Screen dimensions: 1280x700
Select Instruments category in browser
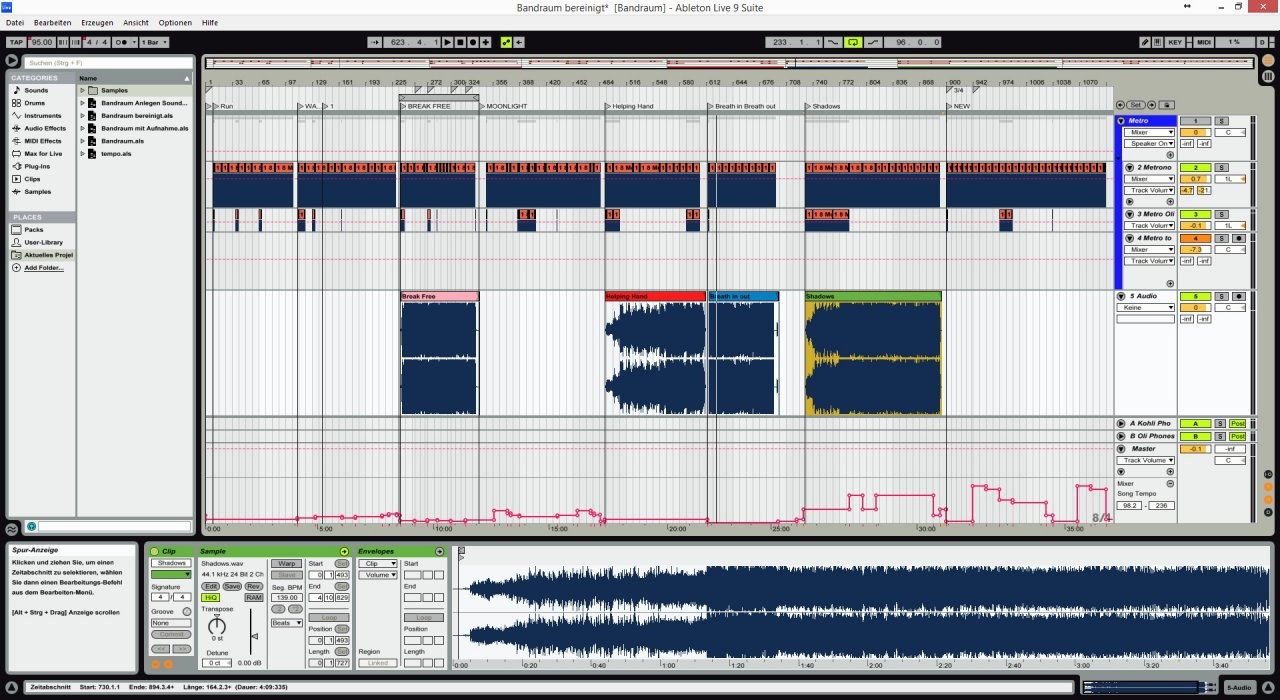(43, 116)
